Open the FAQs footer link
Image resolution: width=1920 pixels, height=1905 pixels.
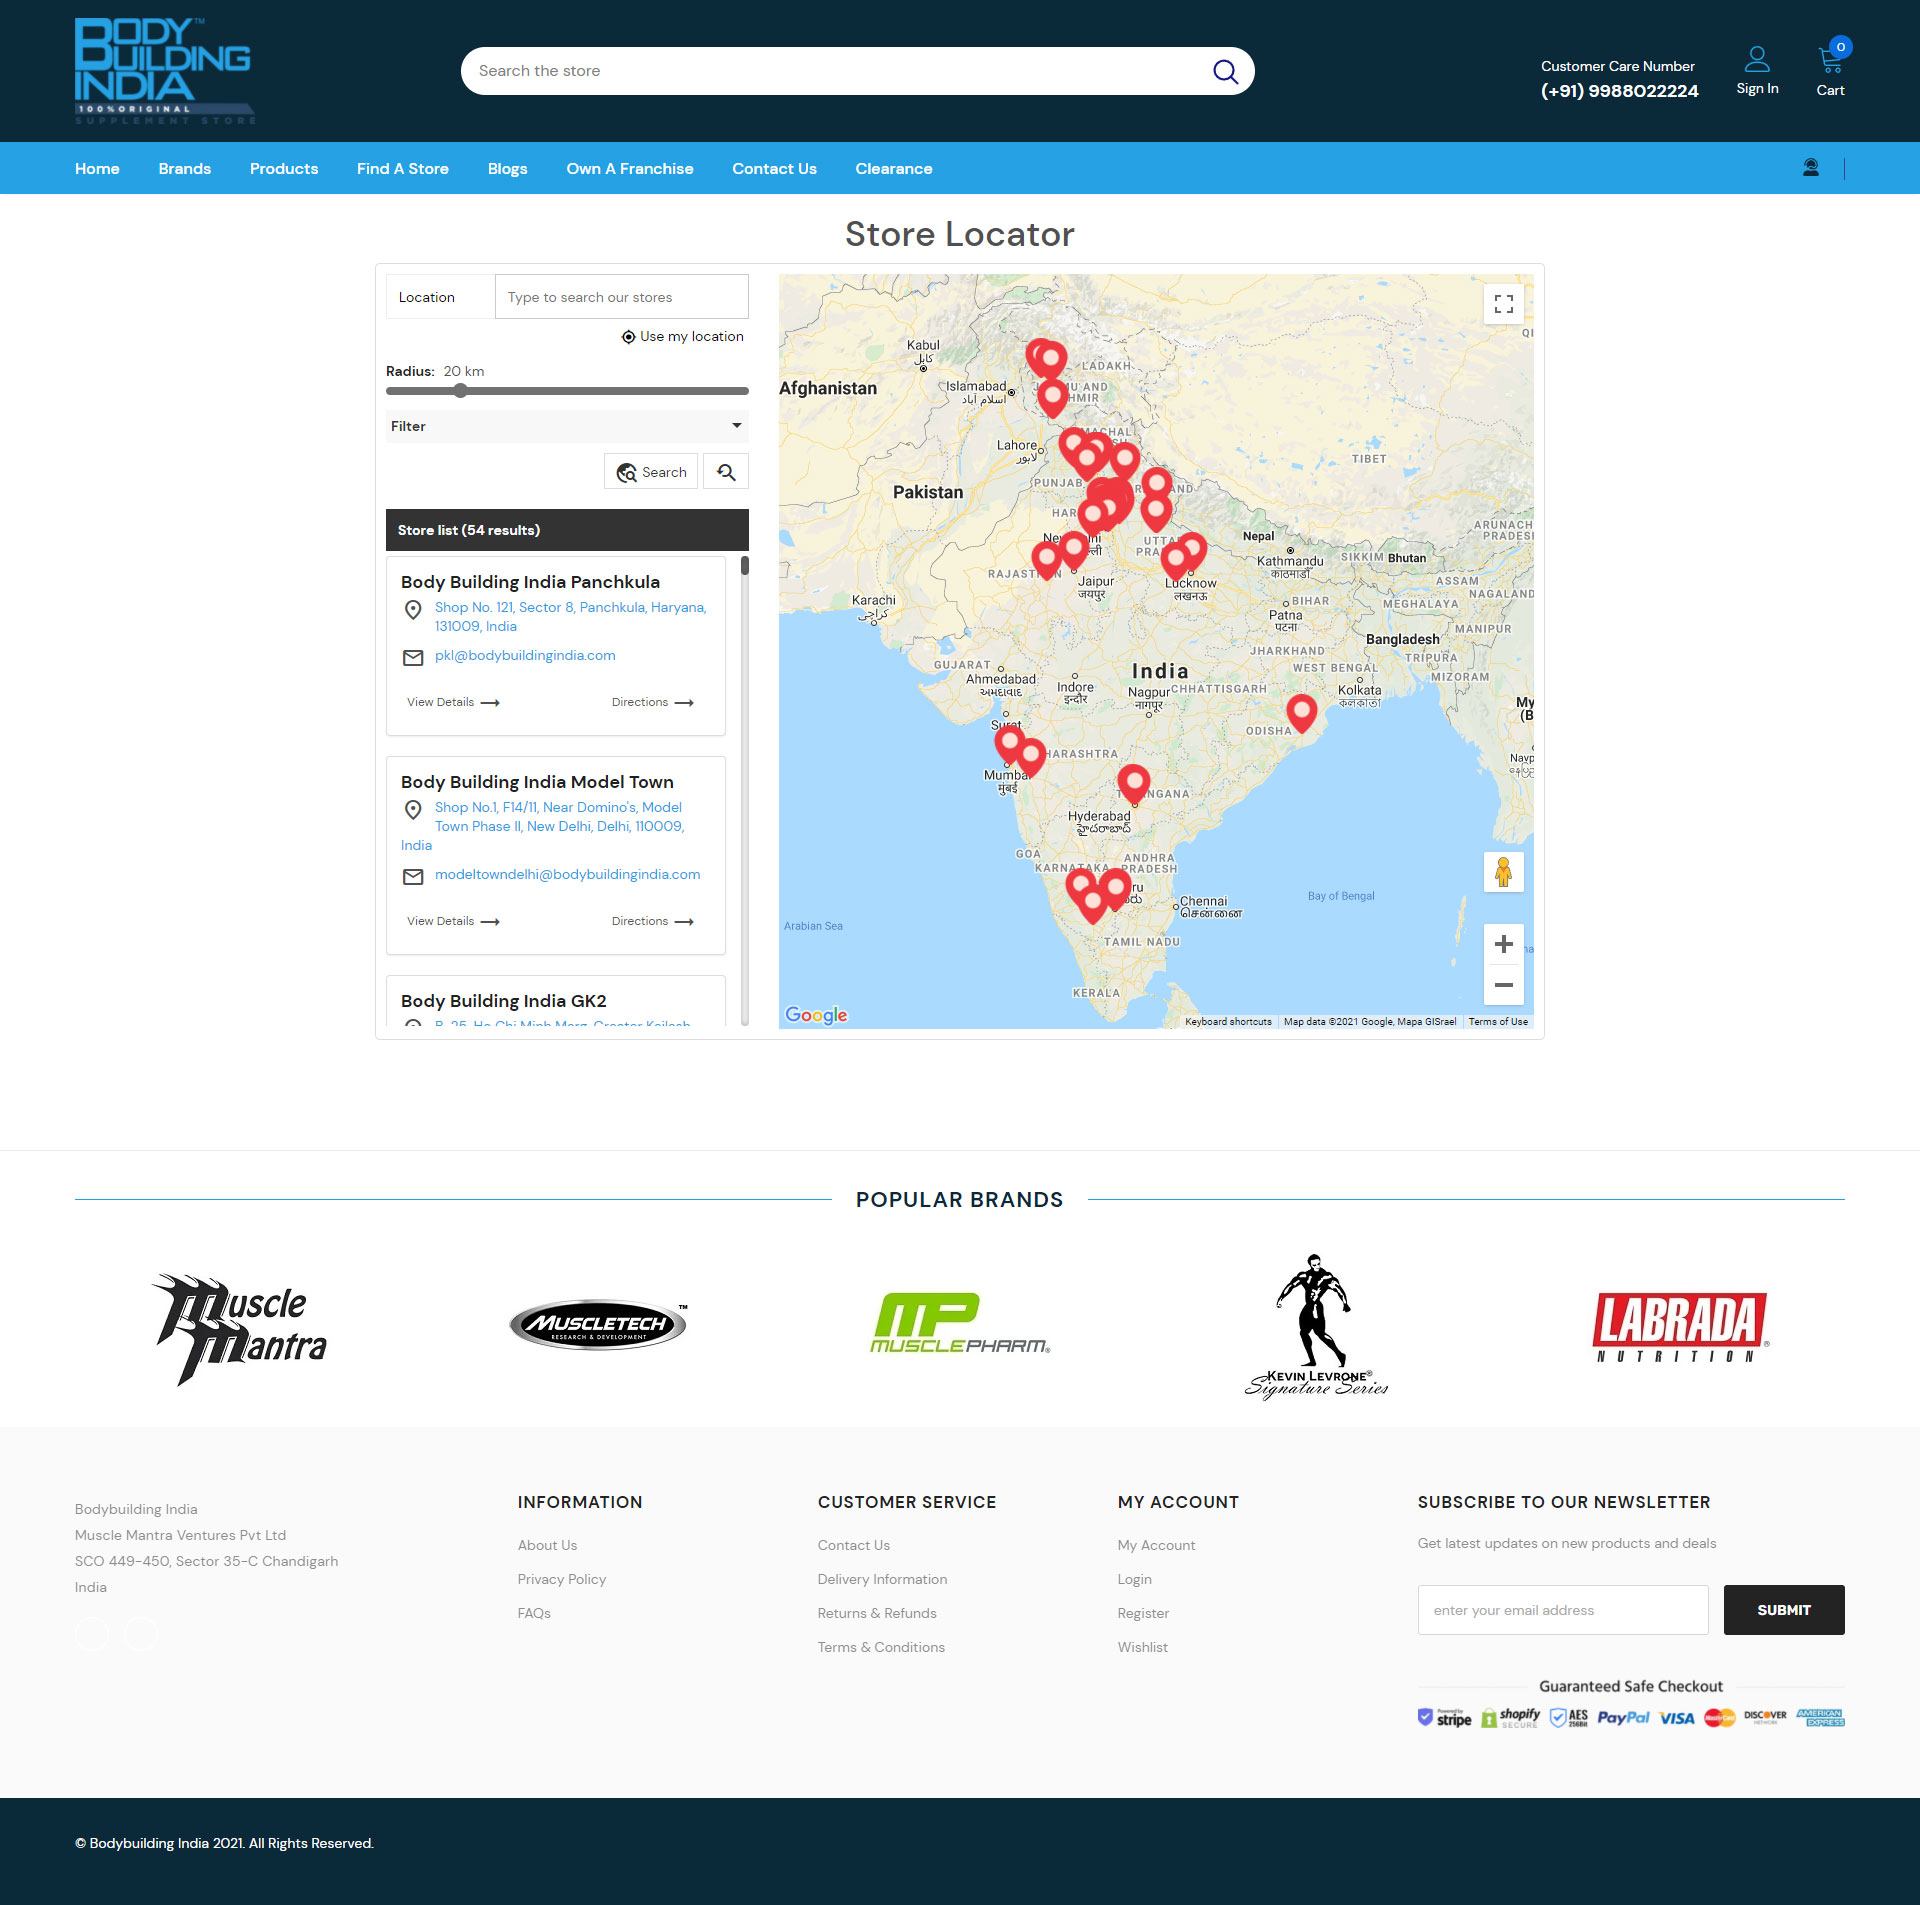tap(534, 1613)
